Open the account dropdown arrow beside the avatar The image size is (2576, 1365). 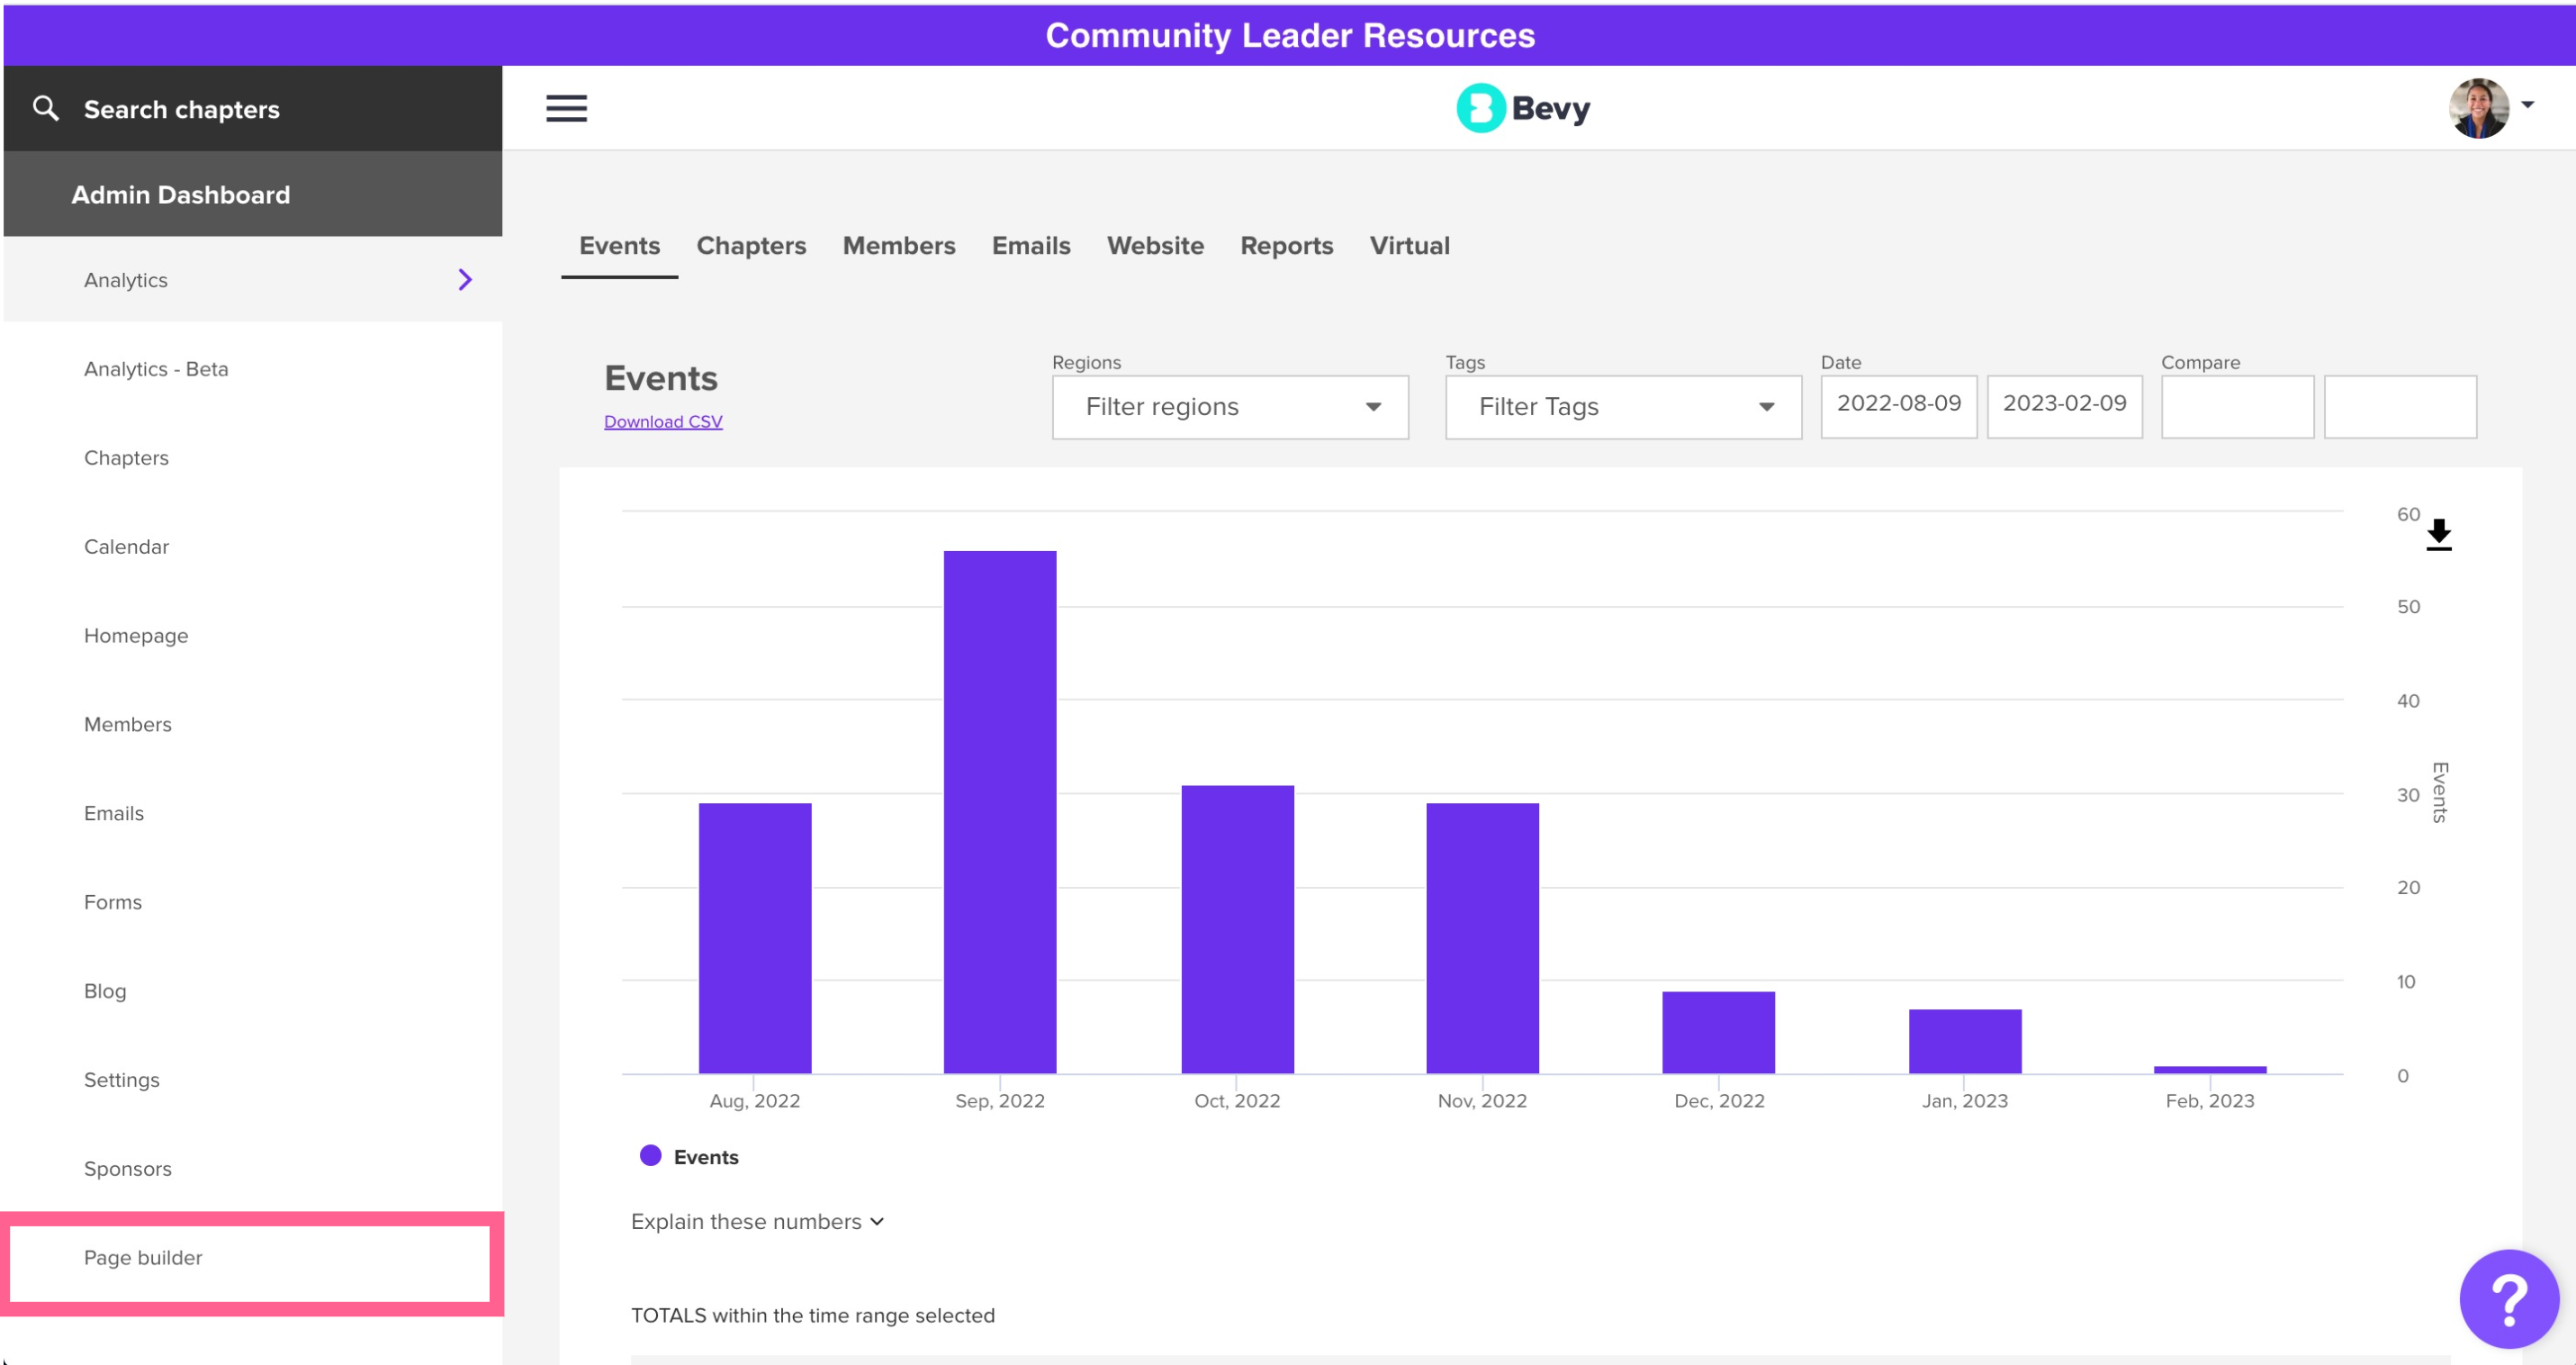pos(2527,105)
